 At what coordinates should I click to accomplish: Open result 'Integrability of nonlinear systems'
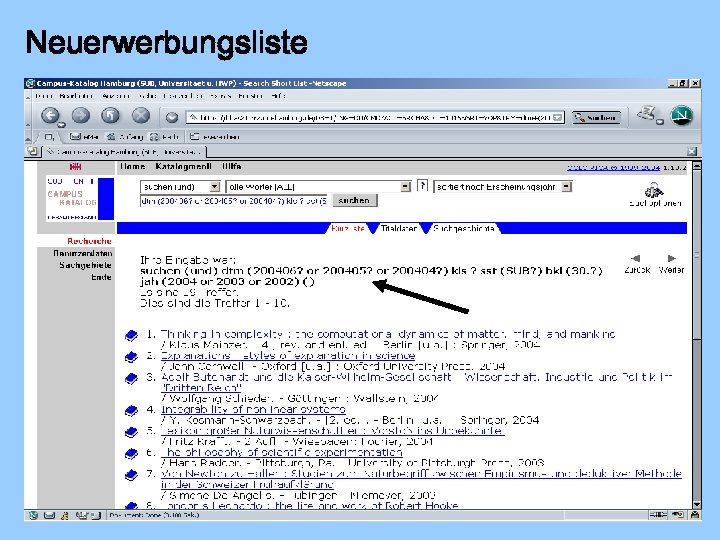click(253, 409)
